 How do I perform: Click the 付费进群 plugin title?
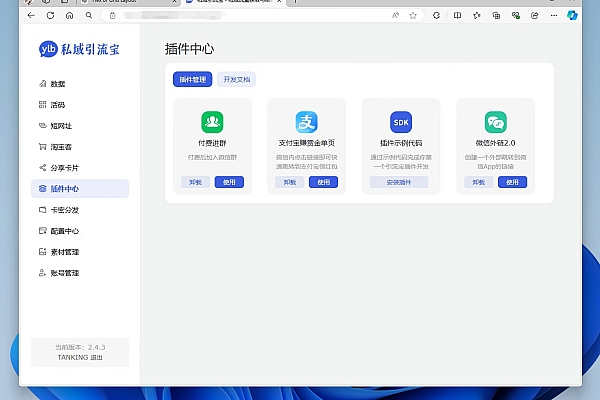[x=212, y=143]
